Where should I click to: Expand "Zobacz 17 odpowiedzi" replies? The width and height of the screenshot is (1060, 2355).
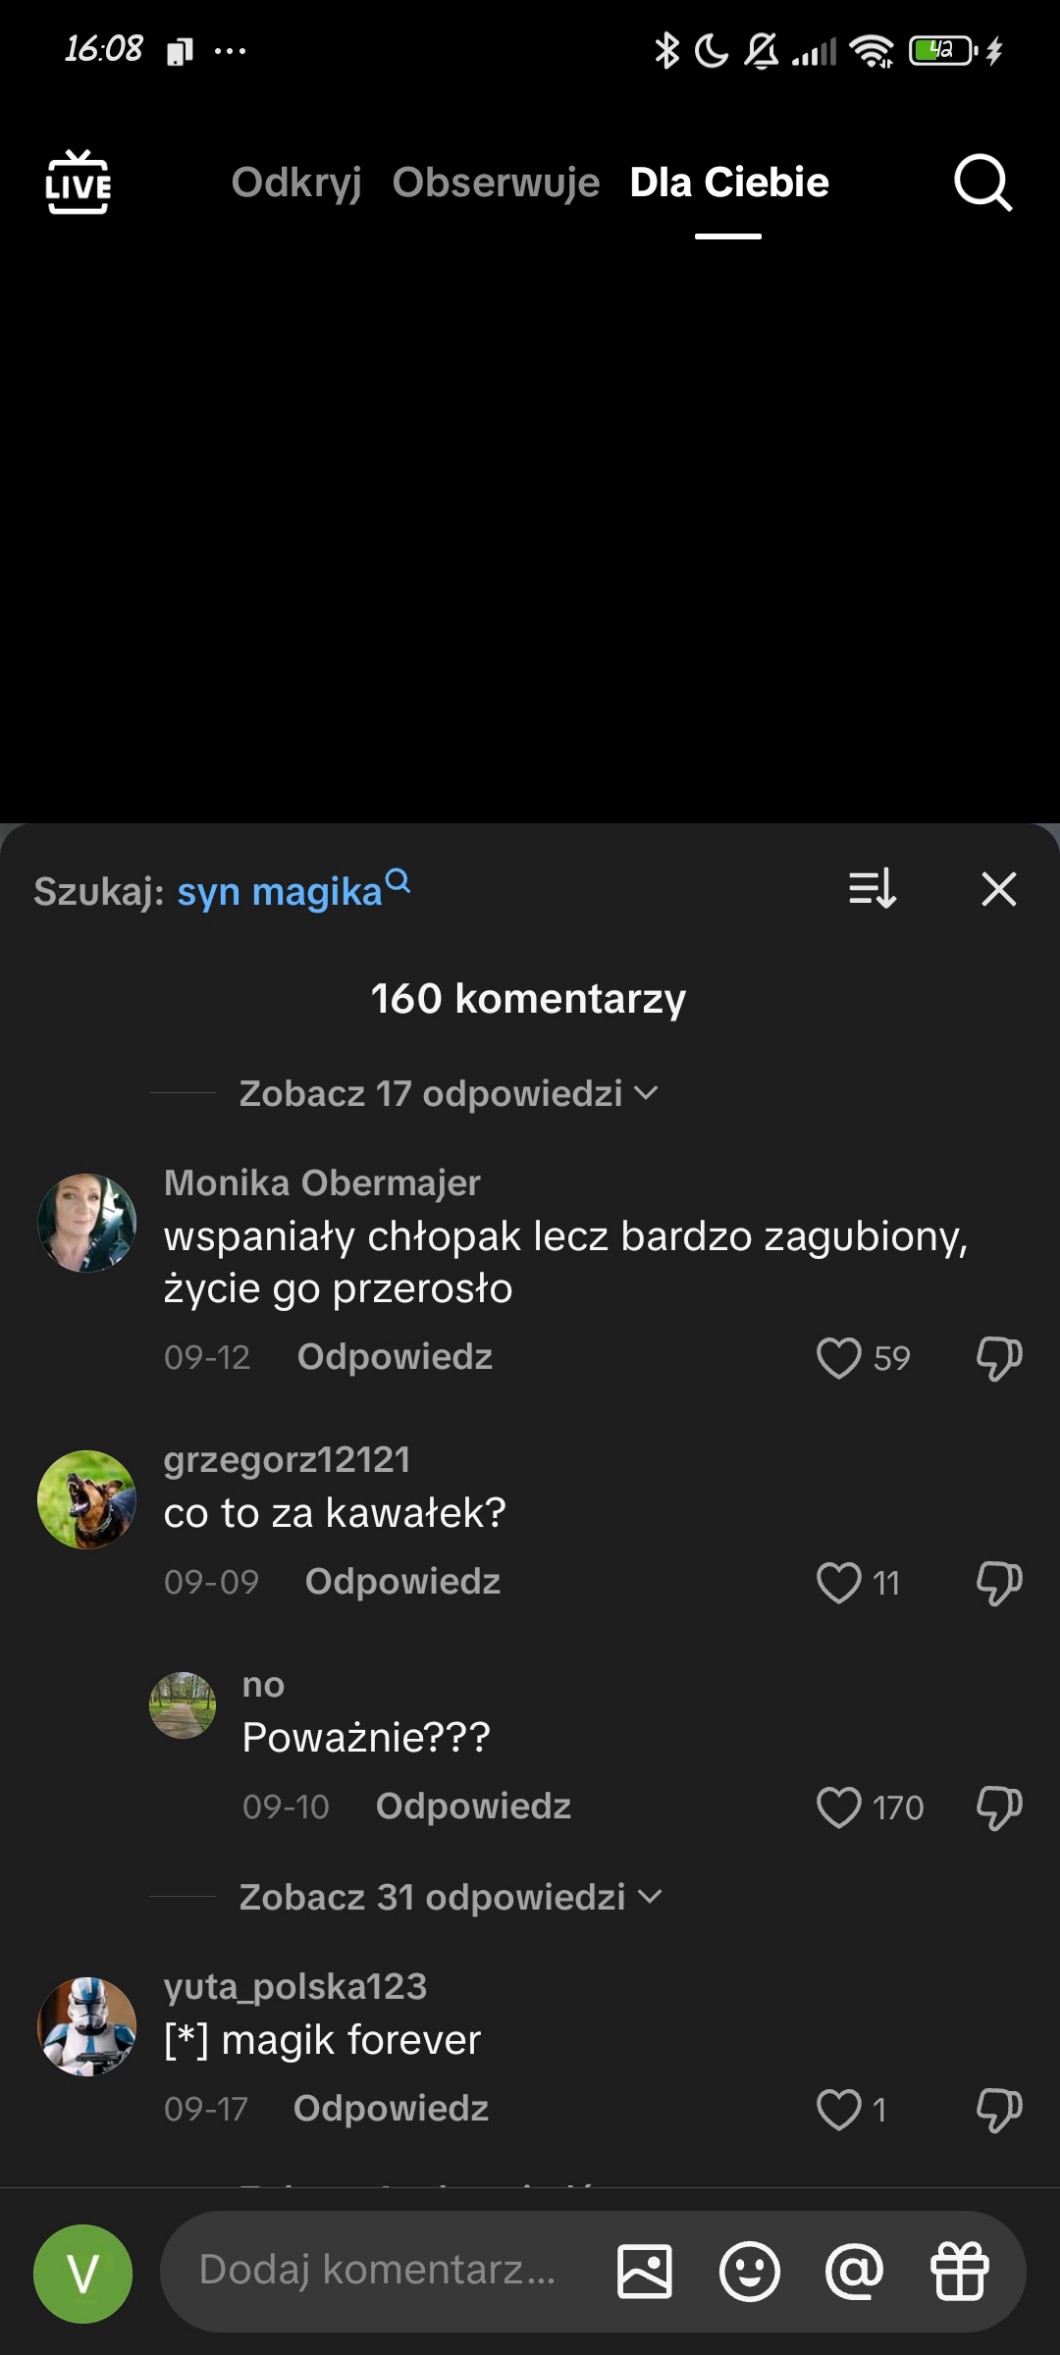pyautogui.click(x=448, y=1093)
